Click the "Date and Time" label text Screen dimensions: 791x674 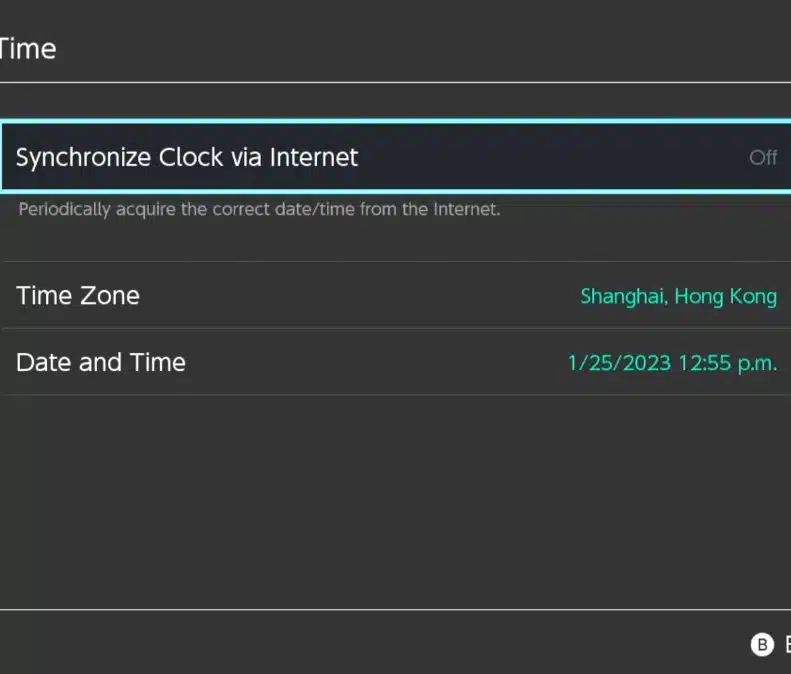(101, 362)
